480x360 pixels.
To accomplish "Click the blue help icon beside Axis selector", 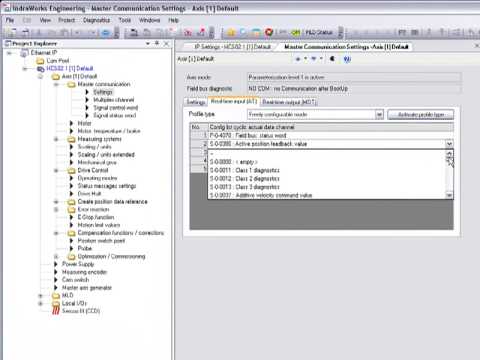I will 347,59.
